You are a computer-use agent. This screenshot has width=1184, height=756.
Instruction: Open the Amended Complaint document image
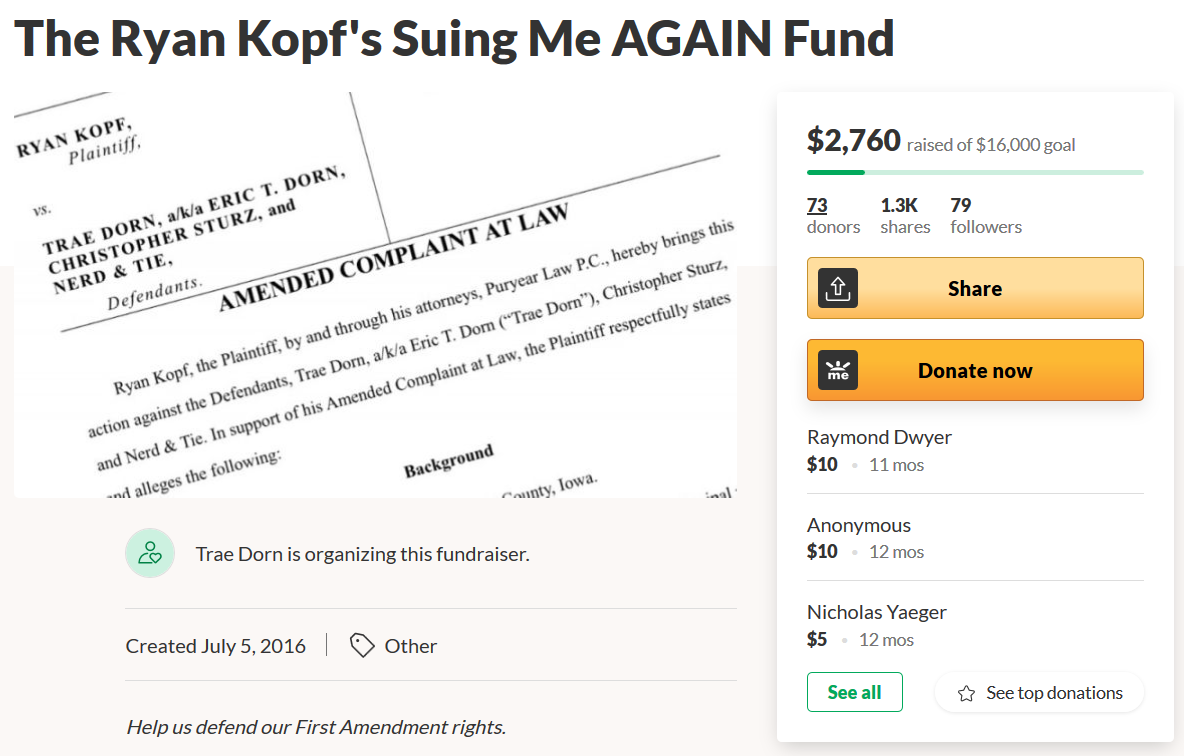(375, 295)
